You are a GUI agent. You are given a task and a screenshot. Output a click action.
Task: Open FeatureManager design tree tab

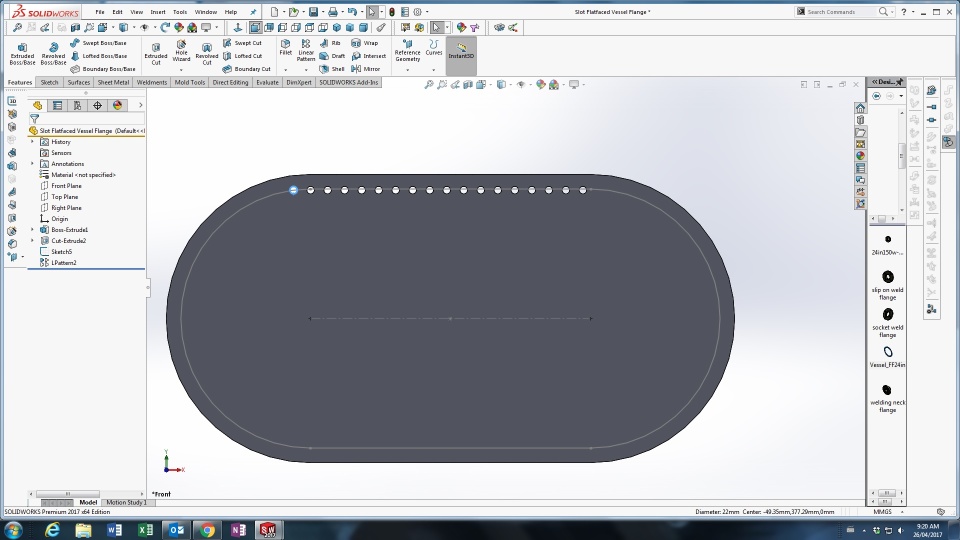tap(37, 105)
